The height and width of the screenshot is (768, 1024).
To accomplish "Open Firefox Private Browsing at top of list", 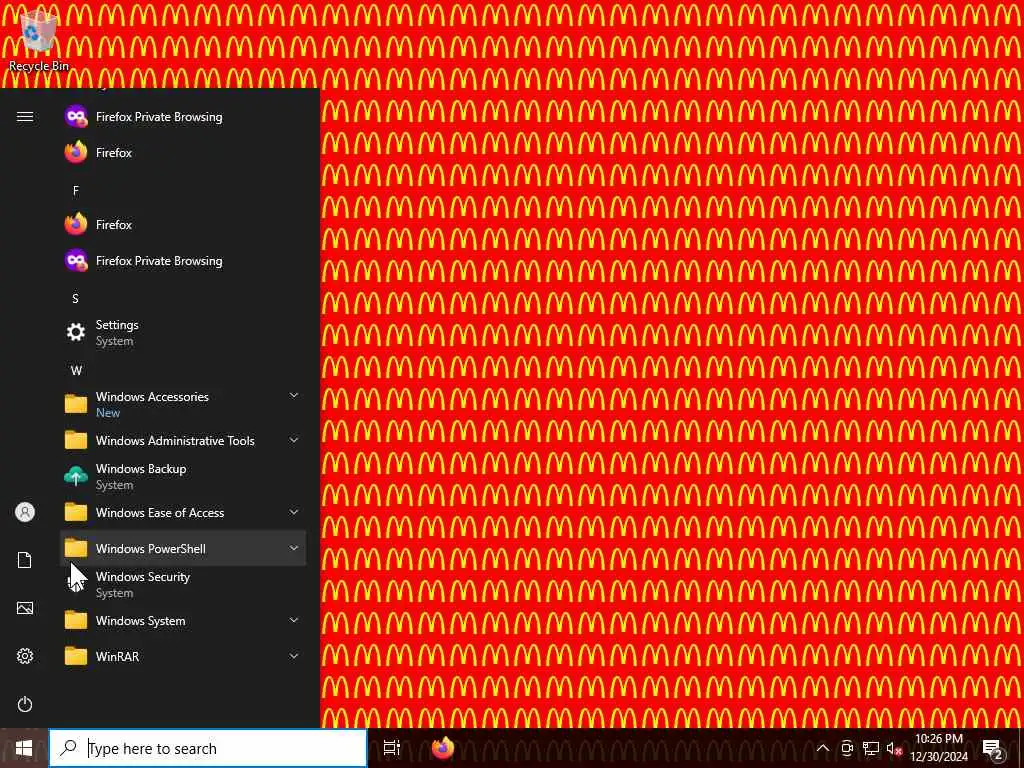I will click(x=183, y=117).
